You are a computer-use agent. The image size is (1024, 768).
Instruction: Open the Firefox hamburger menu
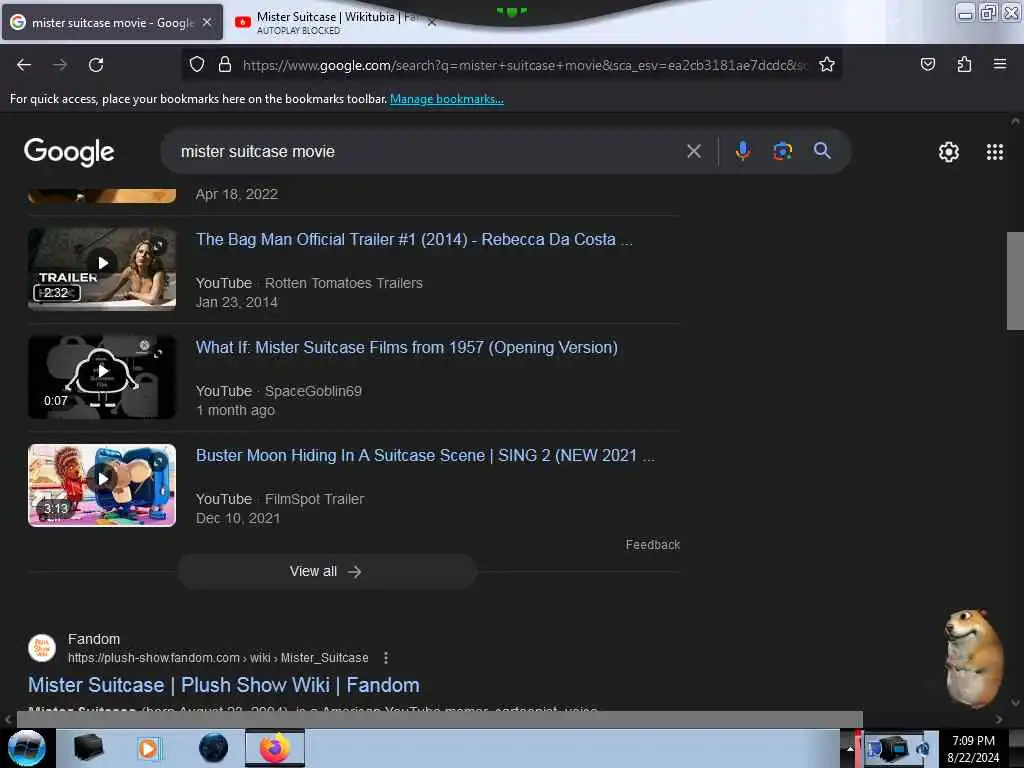coord(1000,64)
